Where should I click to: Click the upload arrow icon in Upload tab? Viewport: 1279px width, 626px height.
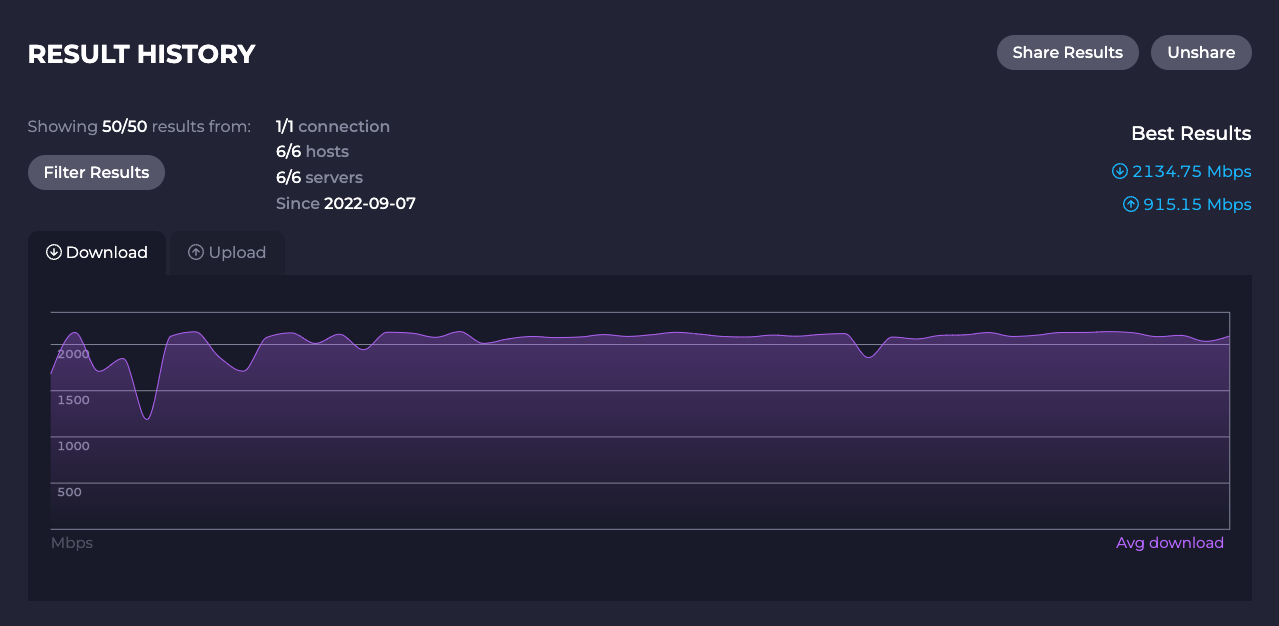196,253
